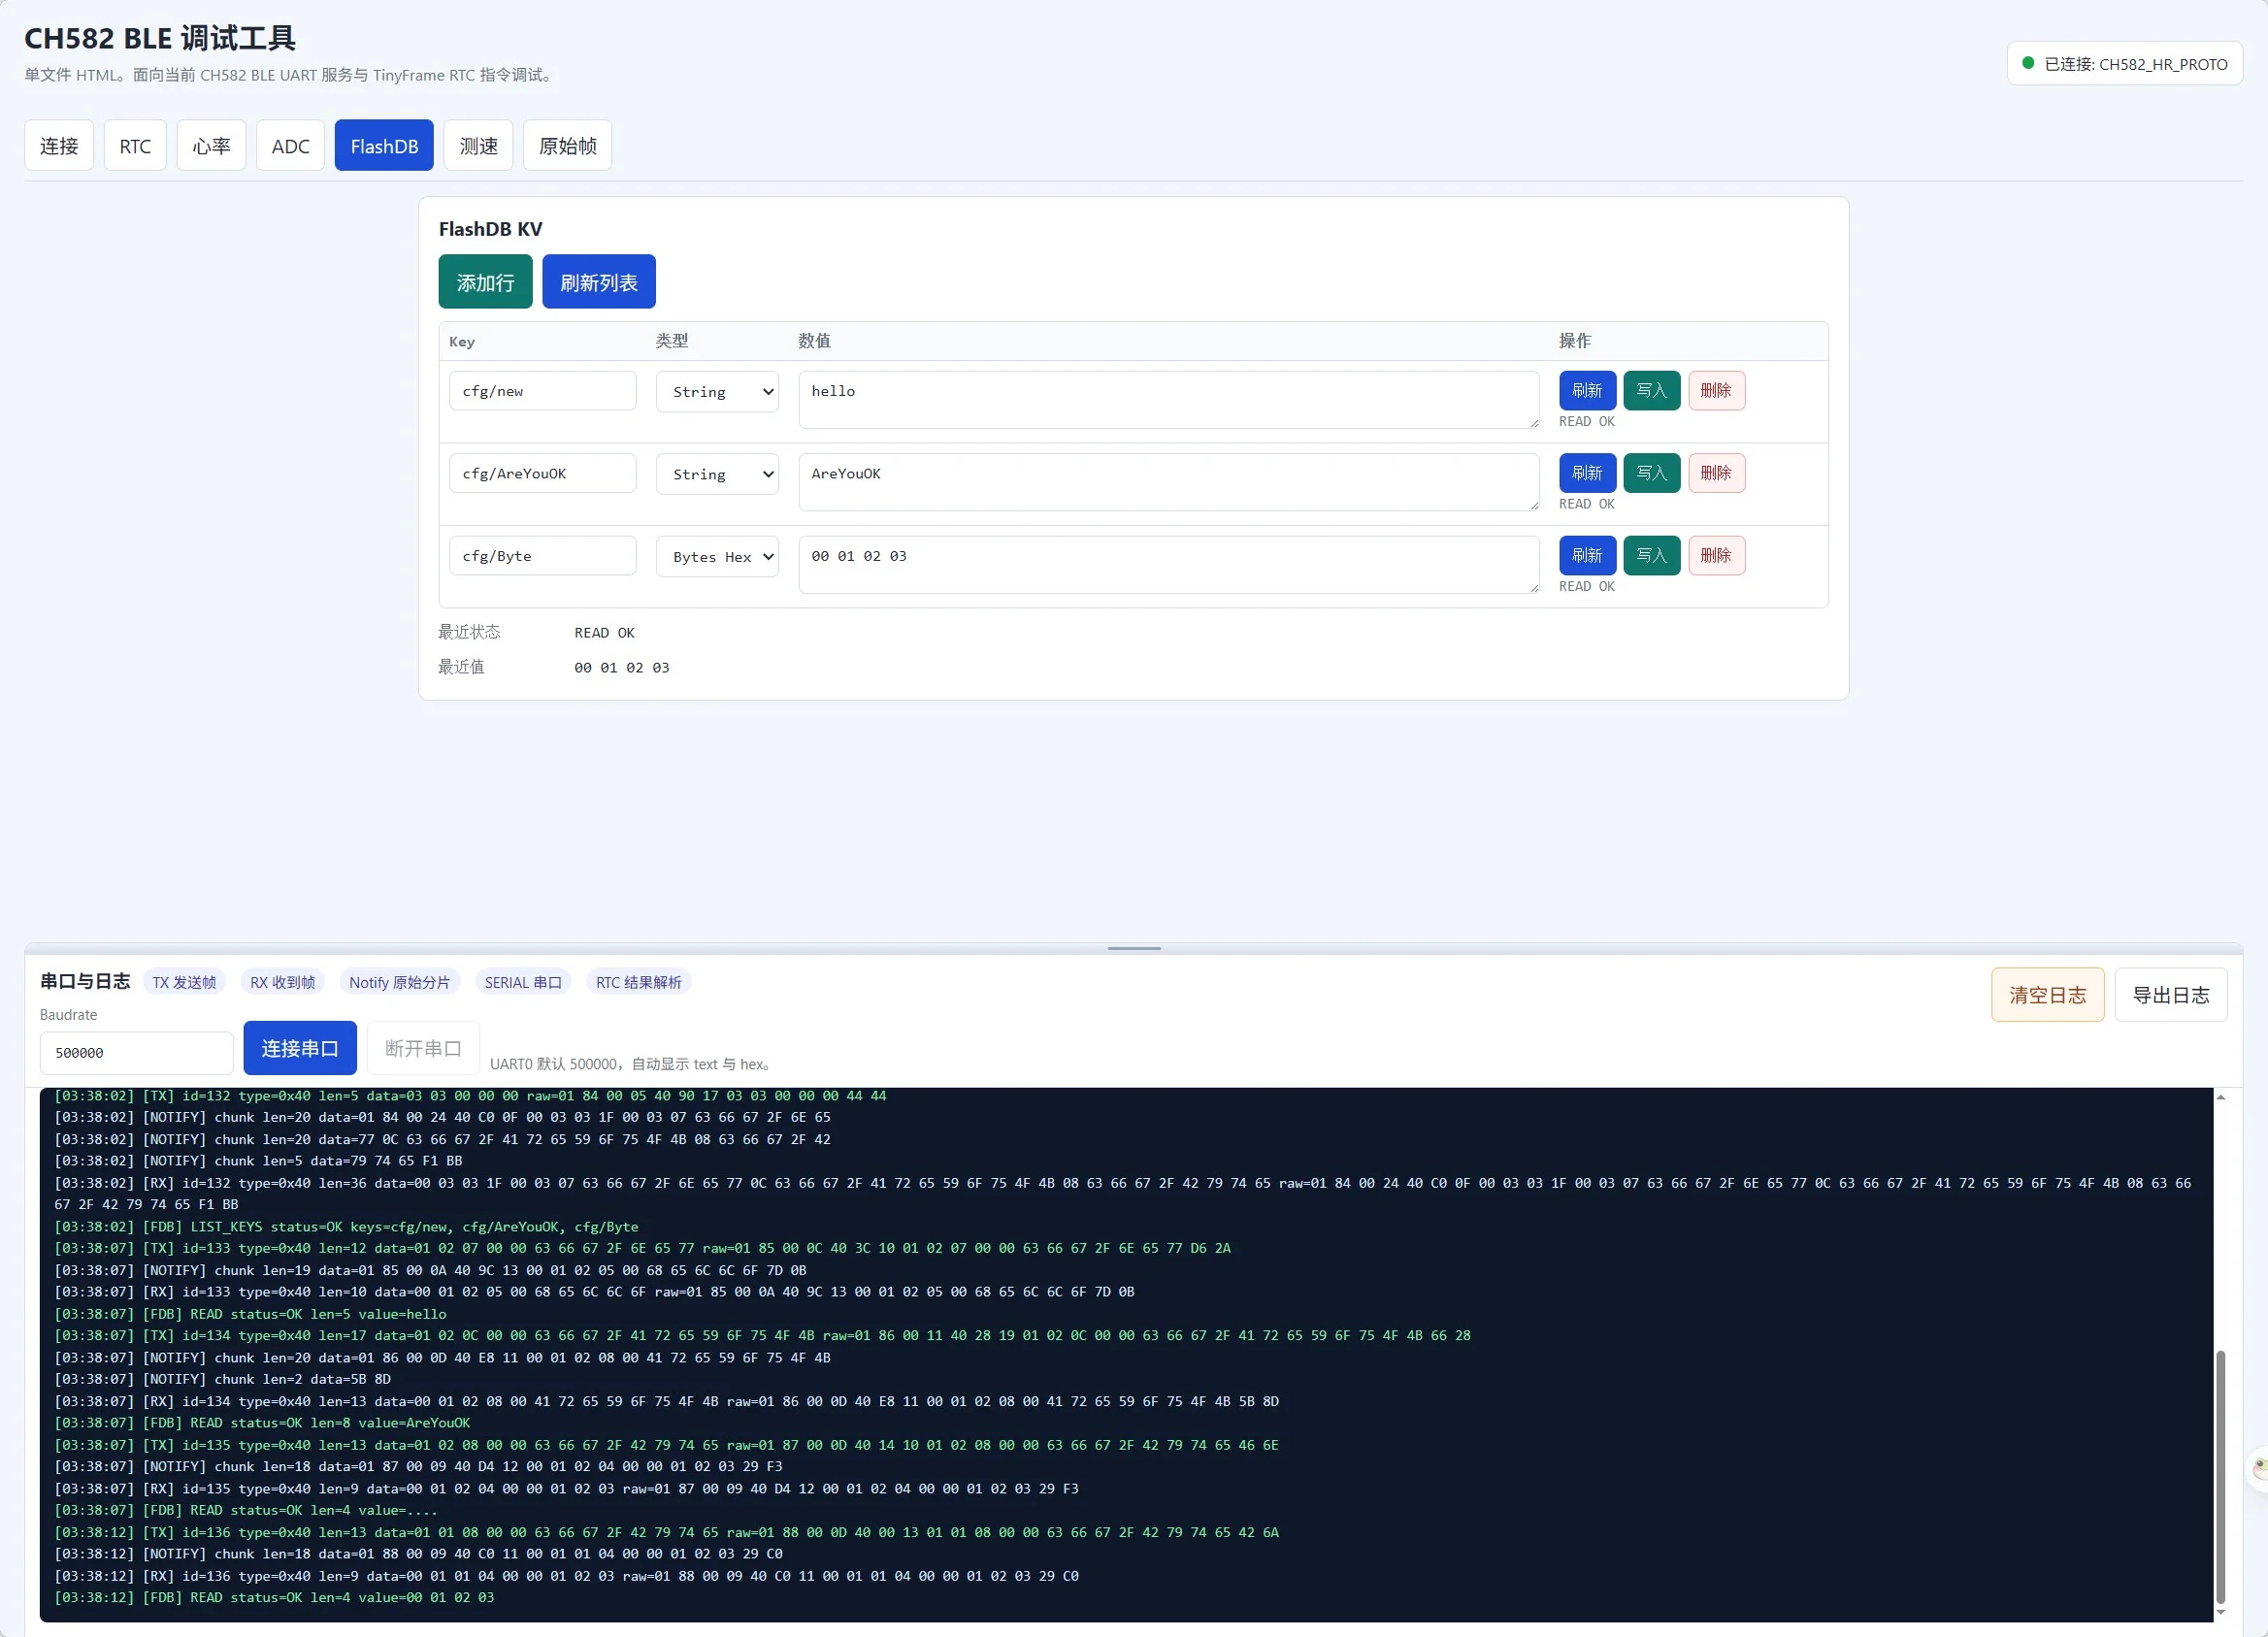Image resolution: width=2268 pixels, height=1637 pixels.
Task: Click the Baudrate input field
Action: 136,1053
